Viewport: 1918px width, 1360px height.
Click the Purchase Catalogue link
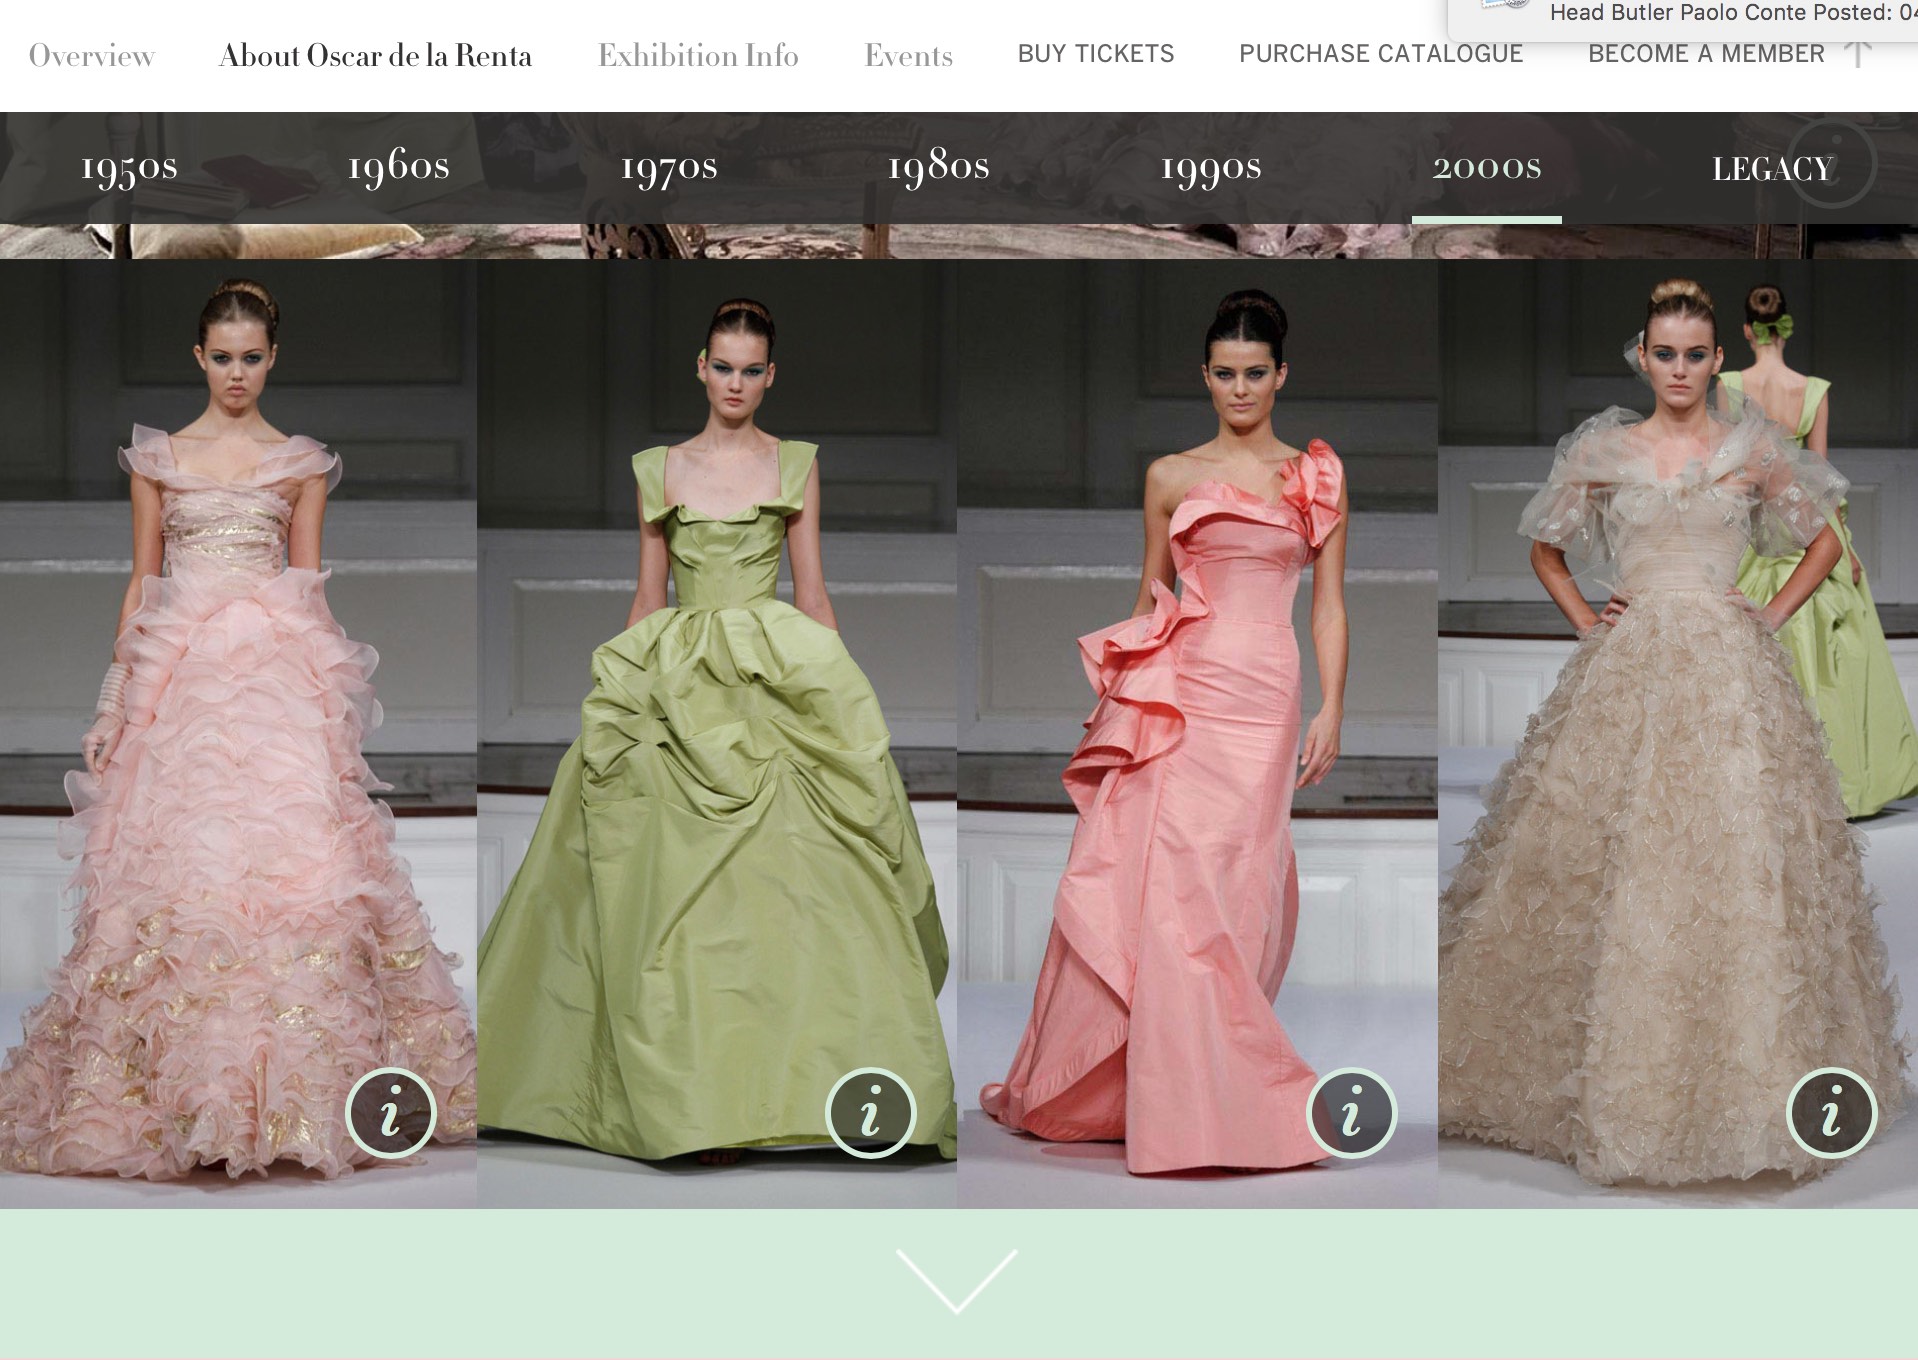(1380, 54)
